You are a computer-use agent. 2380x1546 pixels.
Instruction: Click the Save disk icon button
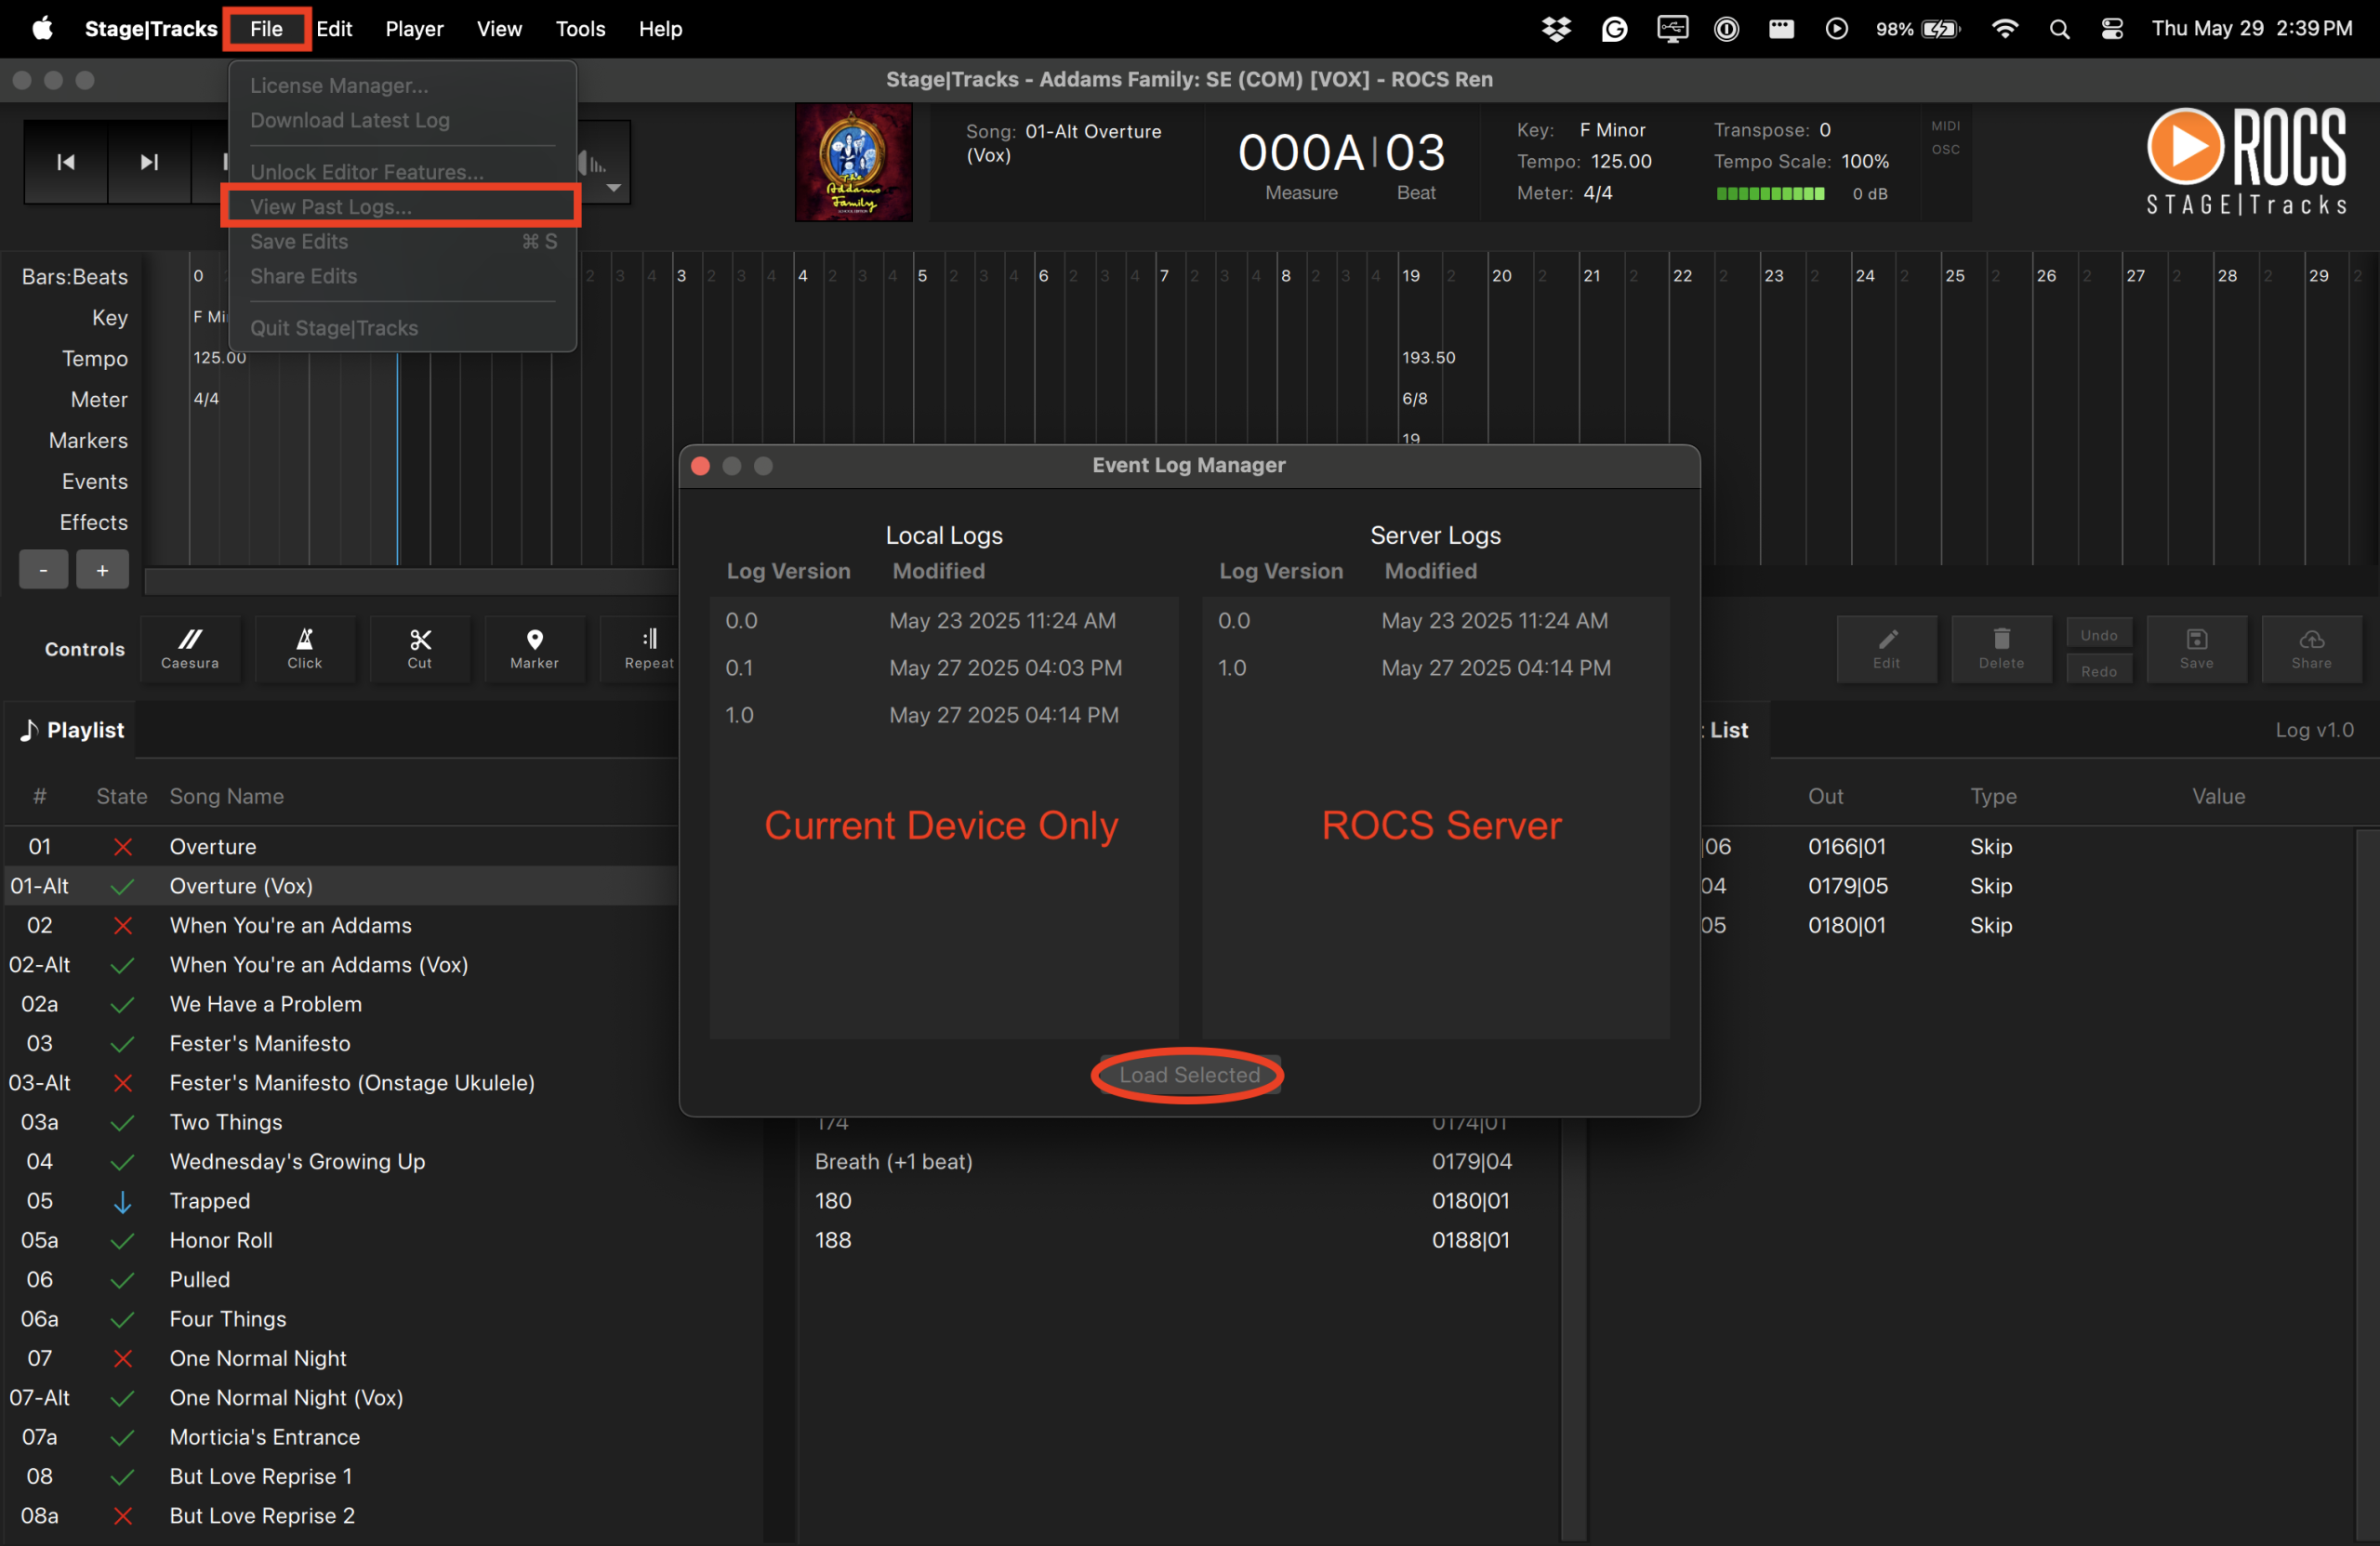point(2197,648)
